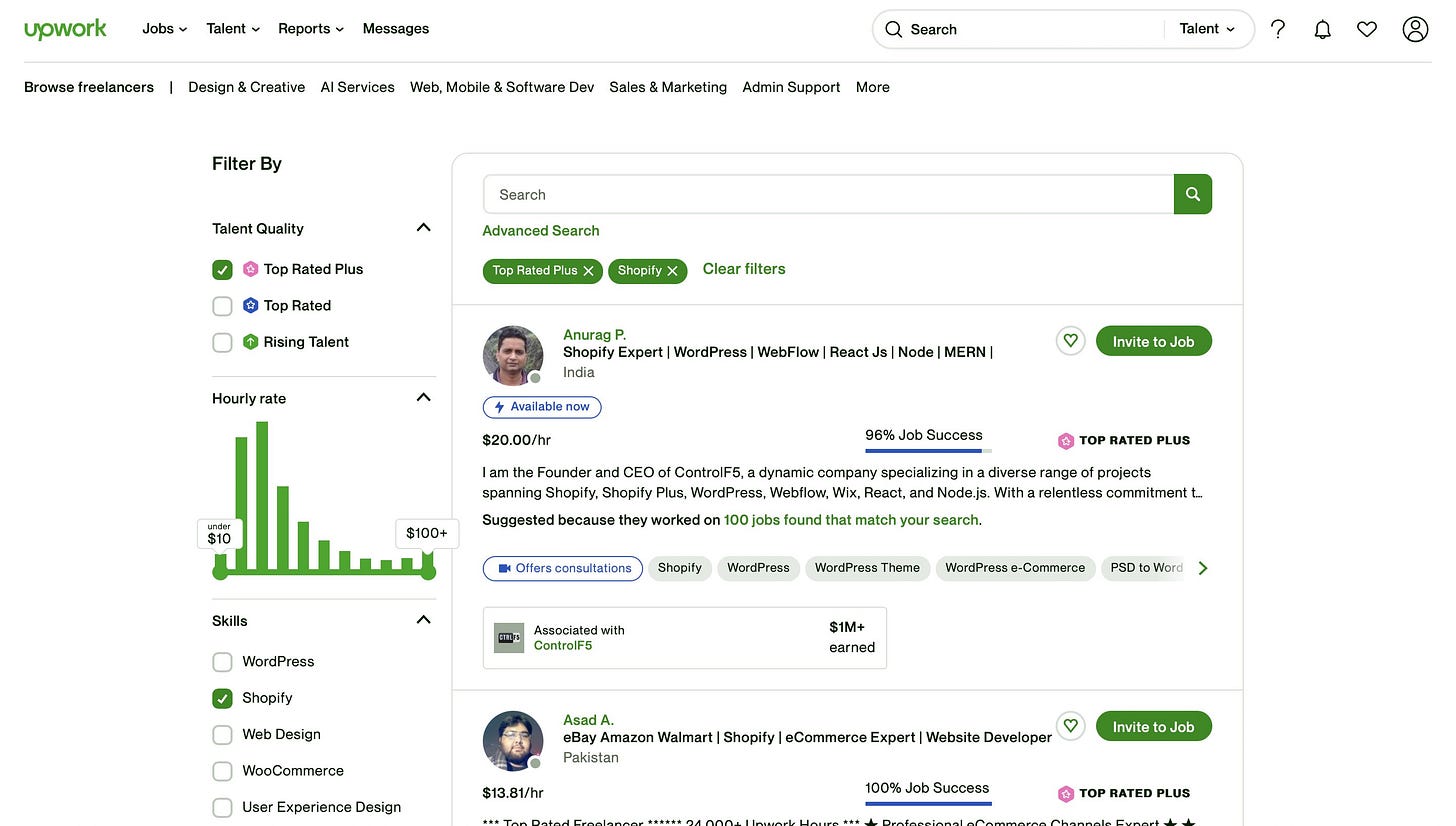Click Offers consultations video badge

[563, 568]
